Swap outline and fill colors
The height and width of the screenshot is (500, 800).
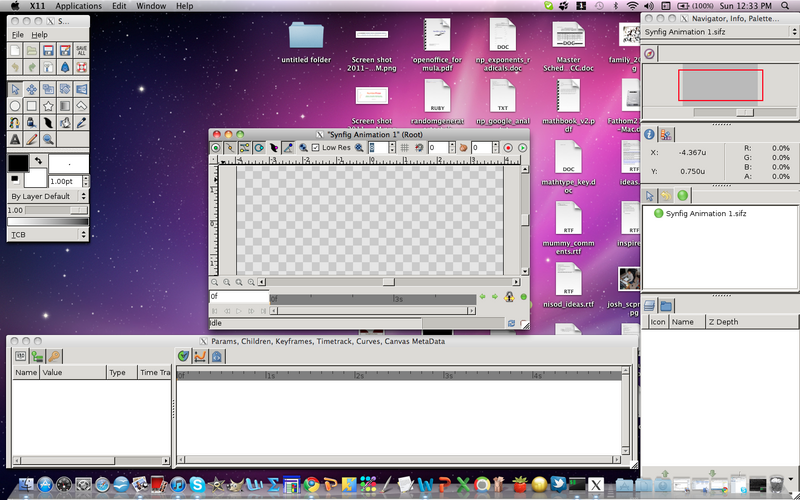pos(38,161)
